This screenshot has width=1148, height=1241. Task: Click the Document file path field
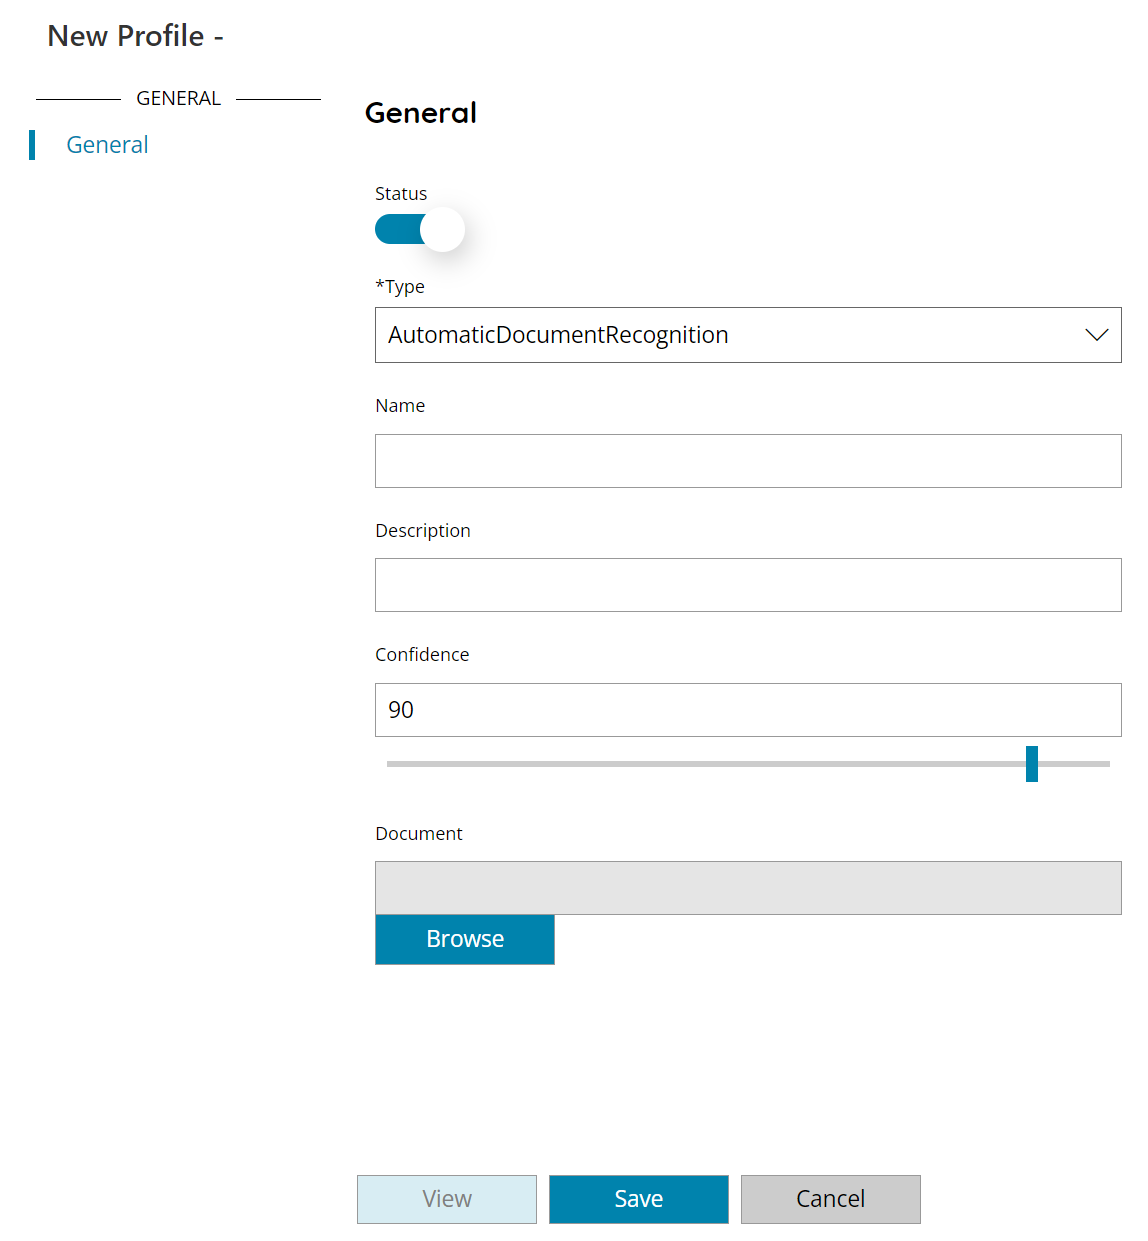[x=748, y=888]
